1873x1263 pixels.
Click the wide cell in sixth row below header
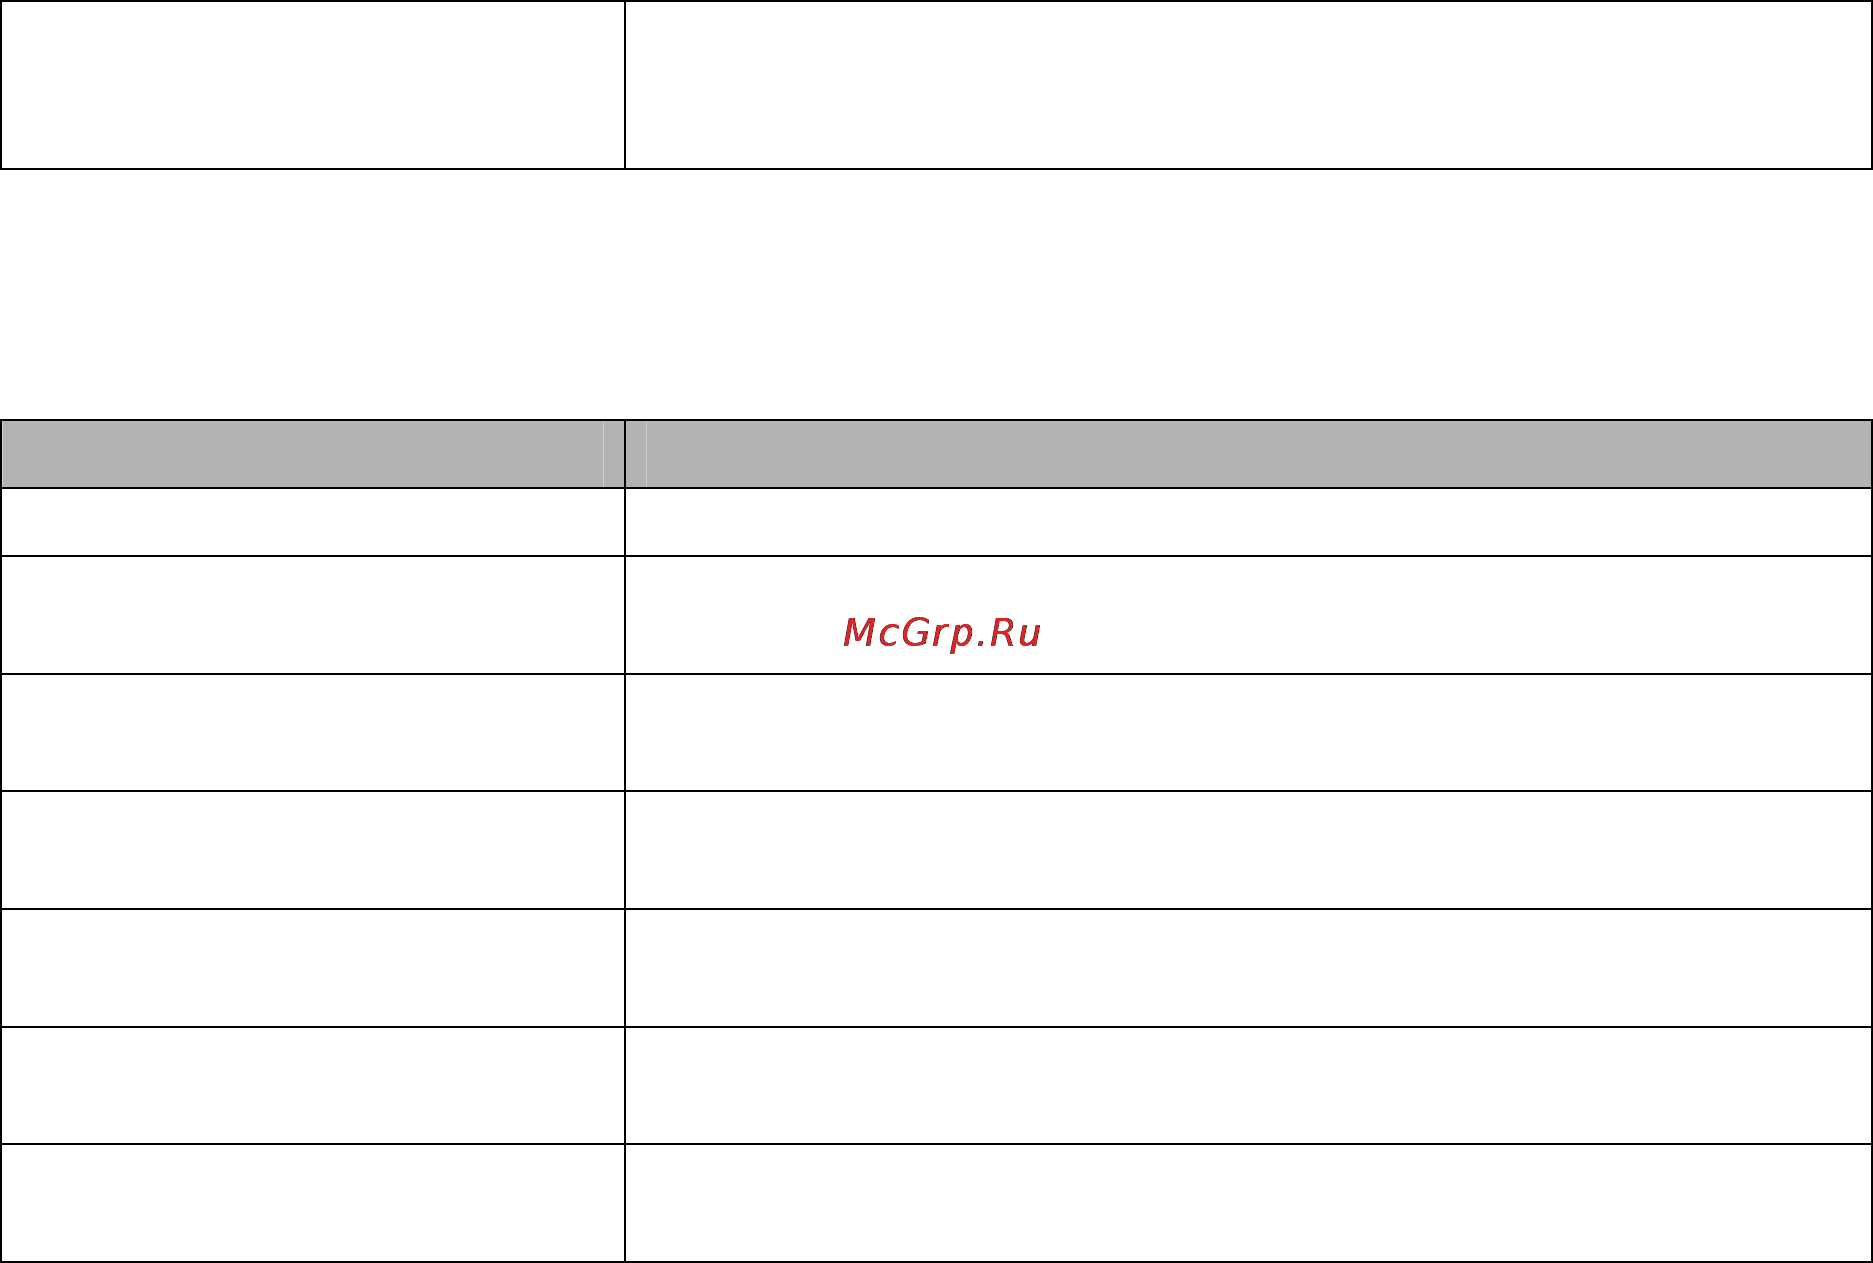click(x=1248, y=1085)
